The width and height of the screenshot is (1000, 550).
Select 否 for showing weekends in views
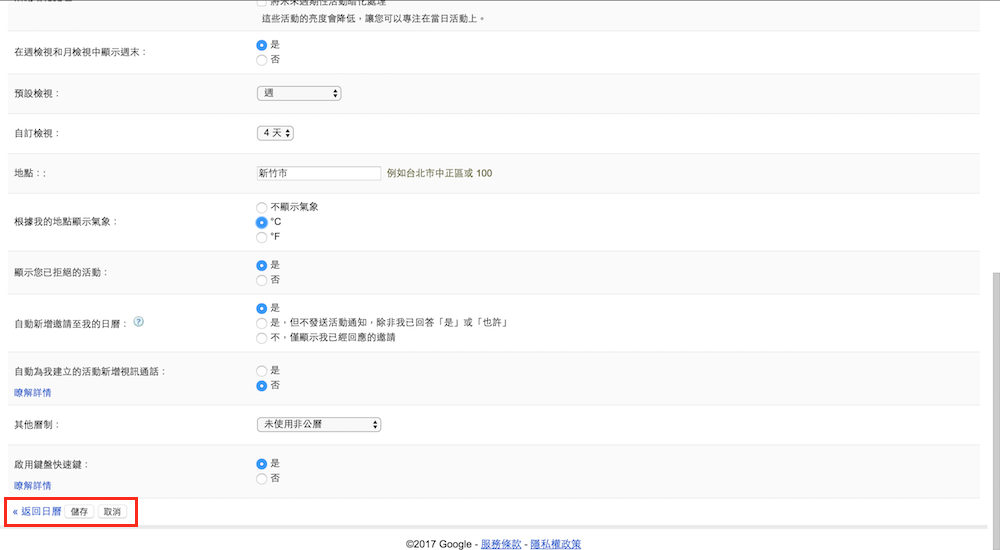(262, 60)
